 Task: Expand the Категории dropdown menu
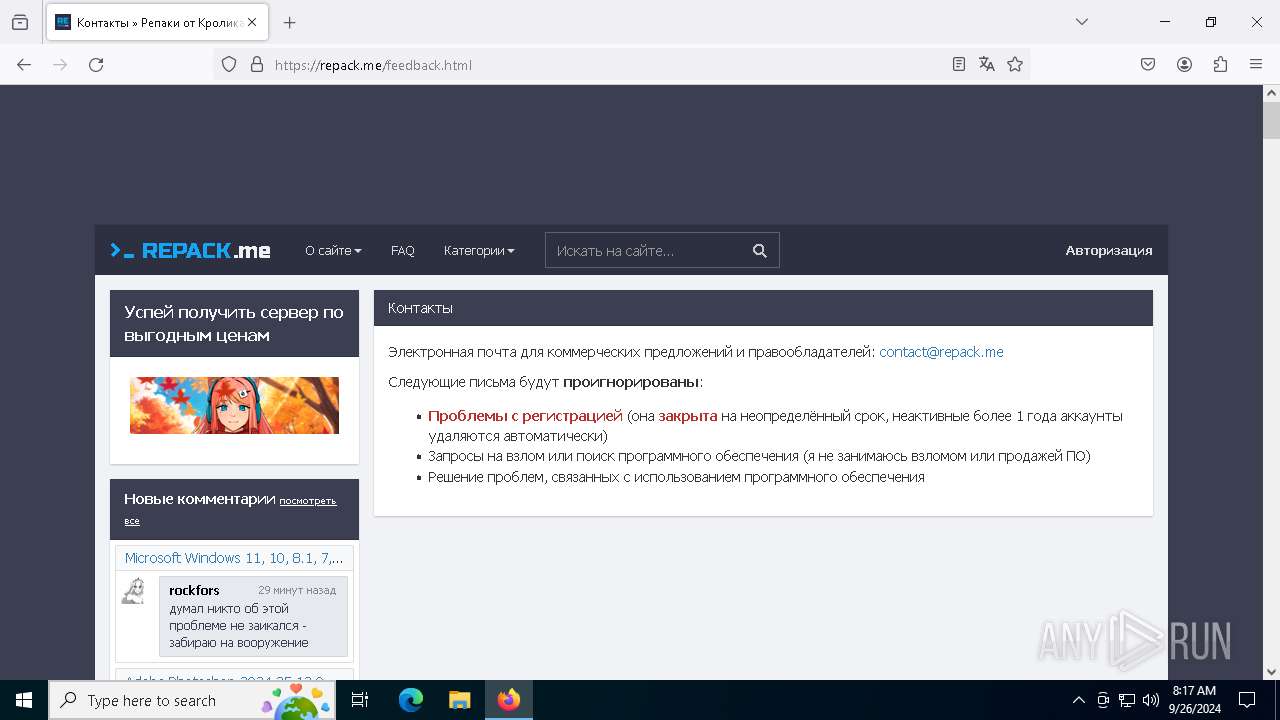(x=479, y=251)
